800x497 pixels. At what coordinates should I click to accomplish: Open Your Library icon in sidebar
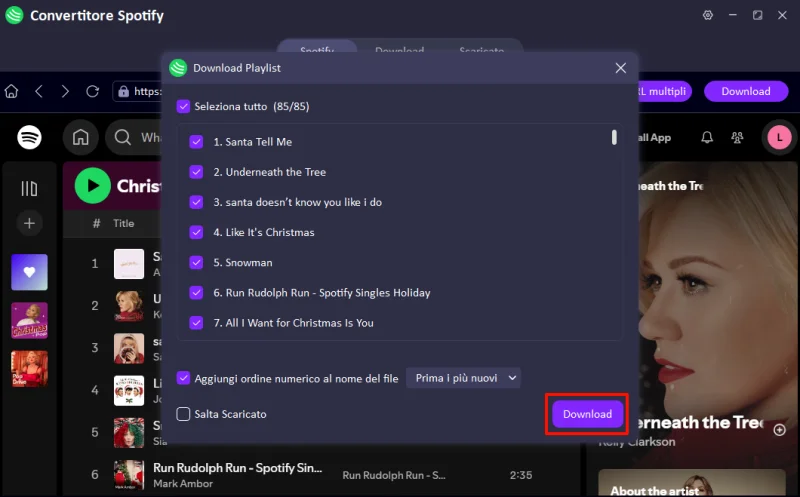(x=29, y=188)
